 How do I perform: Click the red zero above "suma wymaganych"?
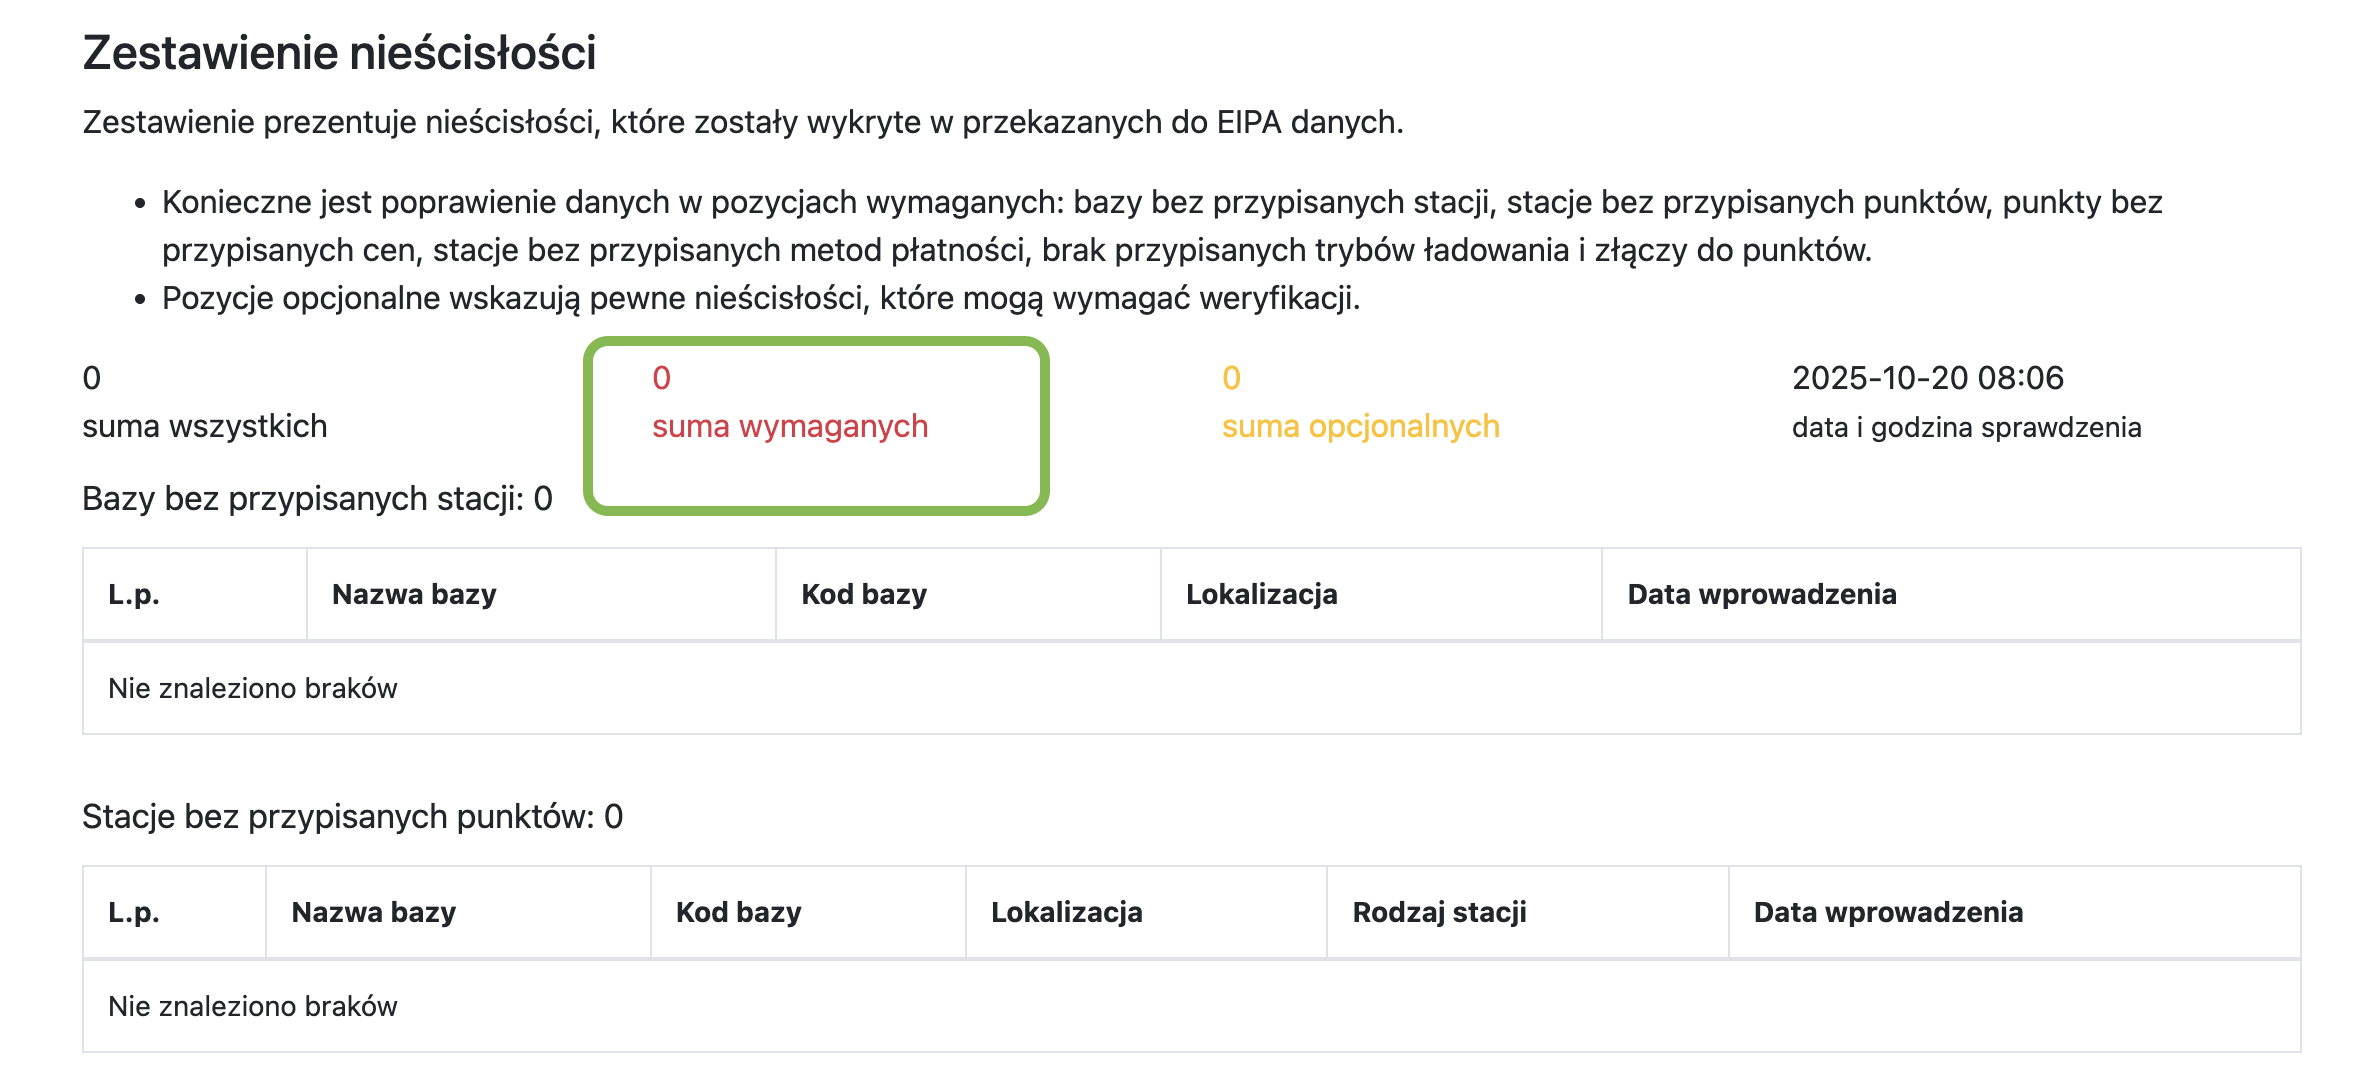[661, 378]
